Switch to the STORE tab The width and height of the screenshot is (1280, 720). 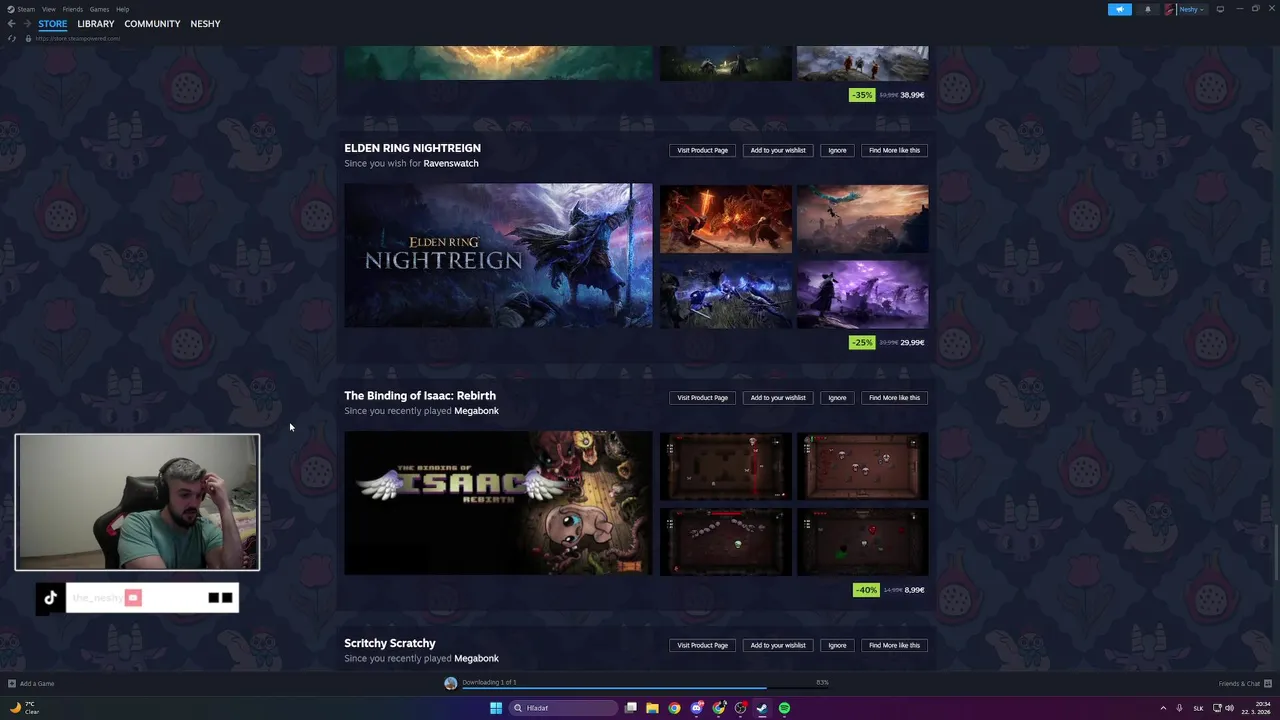[x=53, y=24]
